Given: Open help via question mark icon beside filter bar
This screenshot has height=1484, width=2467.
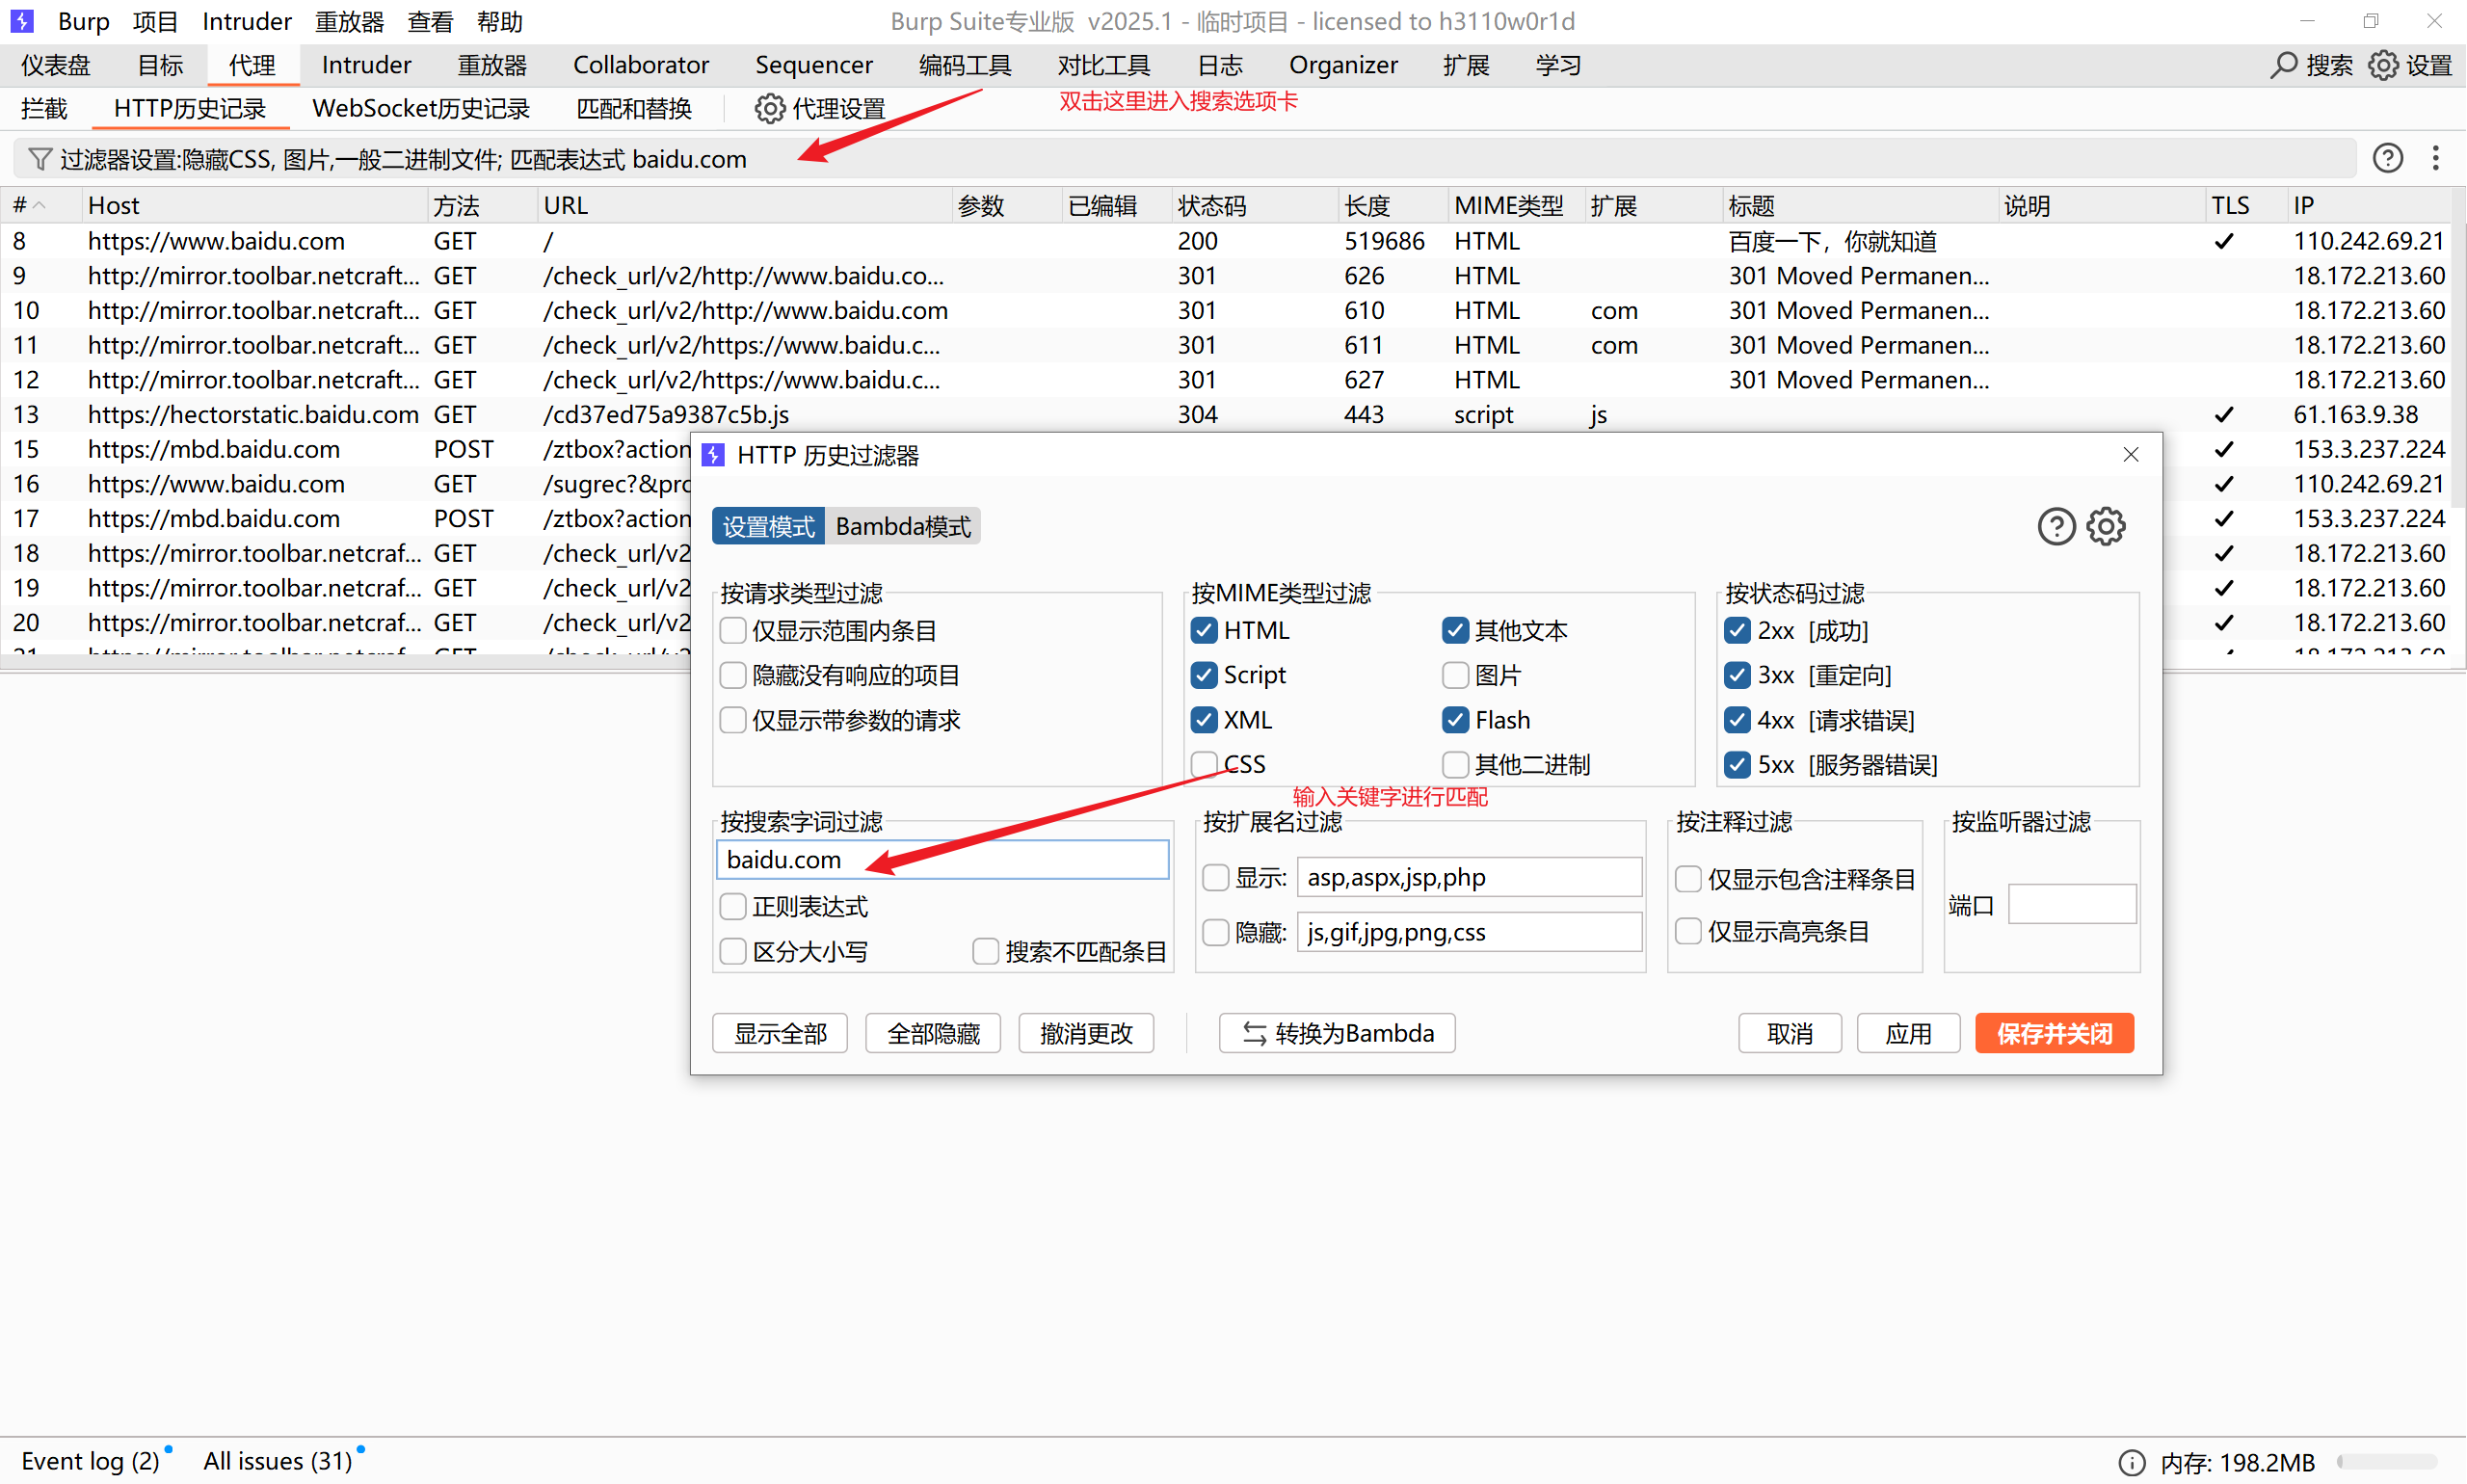Looking at the screenshot, I should click(2388, 158).
